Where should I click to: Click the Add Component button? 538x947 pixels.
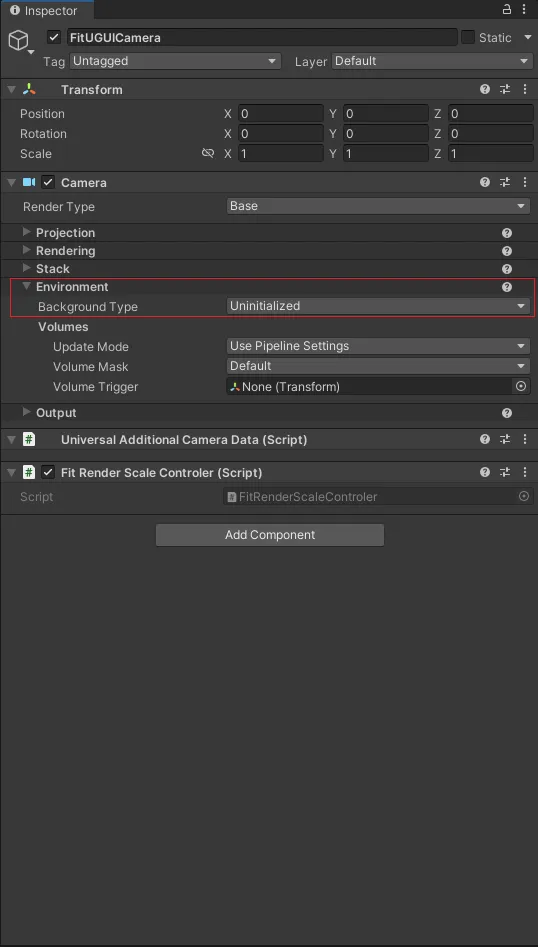270,534
